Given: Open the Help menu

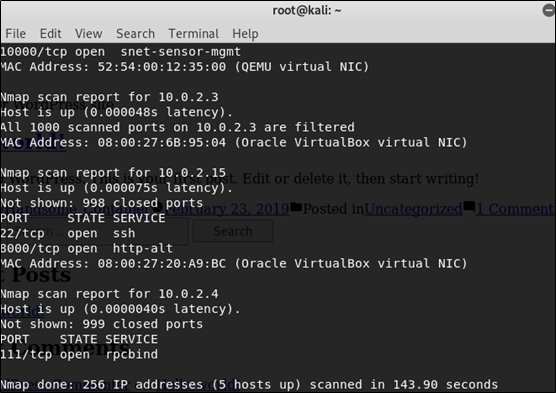Looking at the screenshot, I should point(245,34).
